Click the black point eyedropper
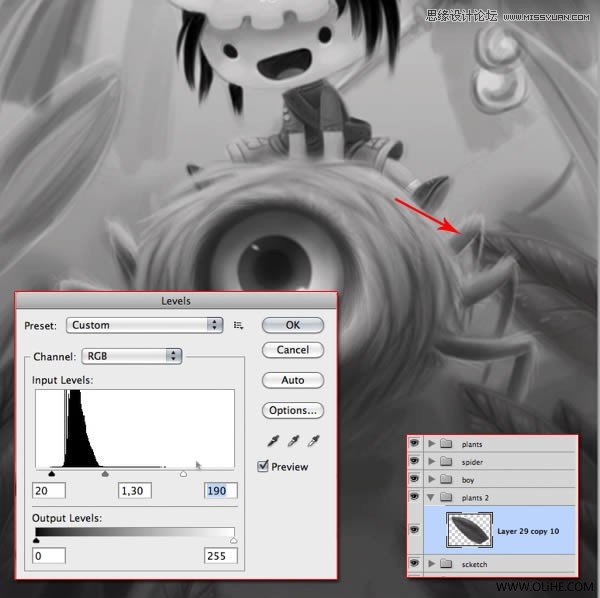 point(273,441)
